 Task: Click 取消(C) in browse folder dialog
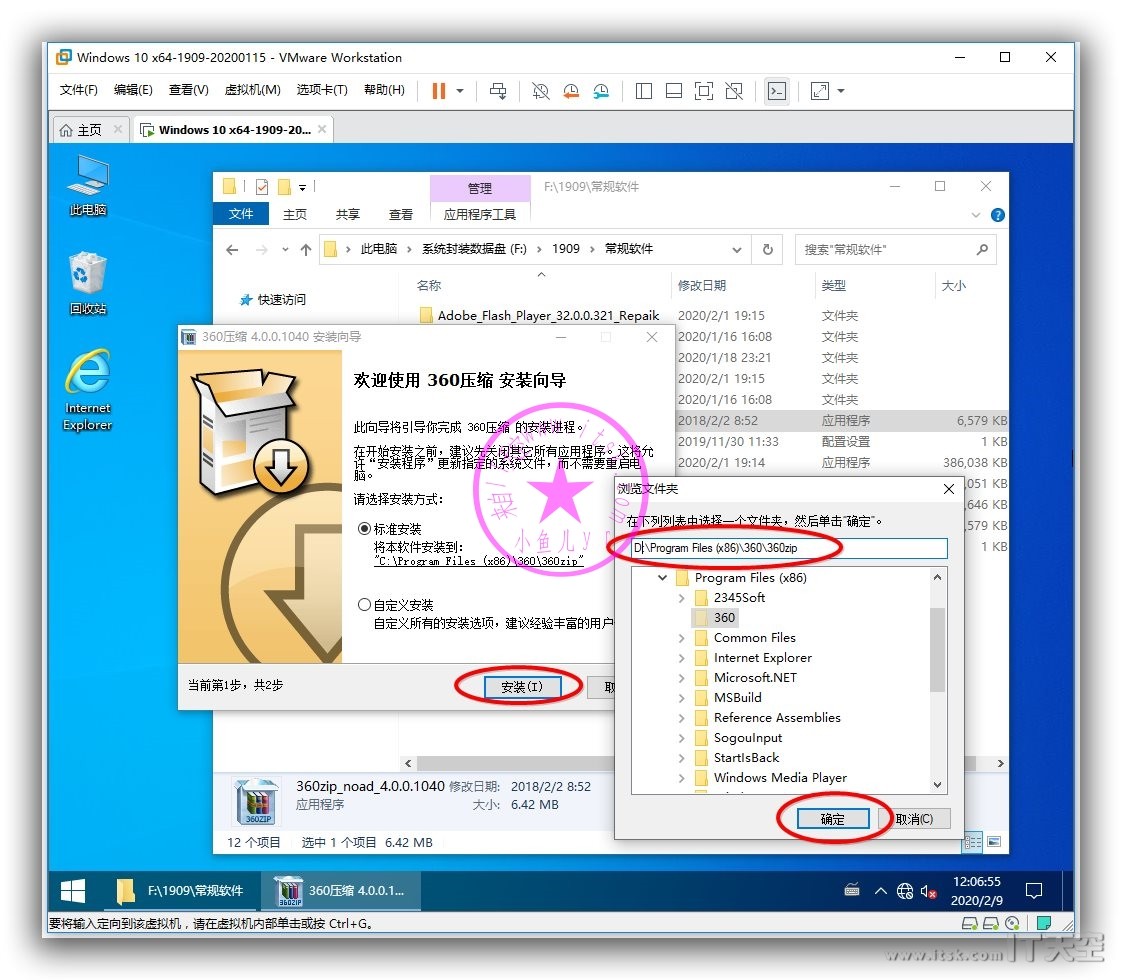tap(914, 819)
